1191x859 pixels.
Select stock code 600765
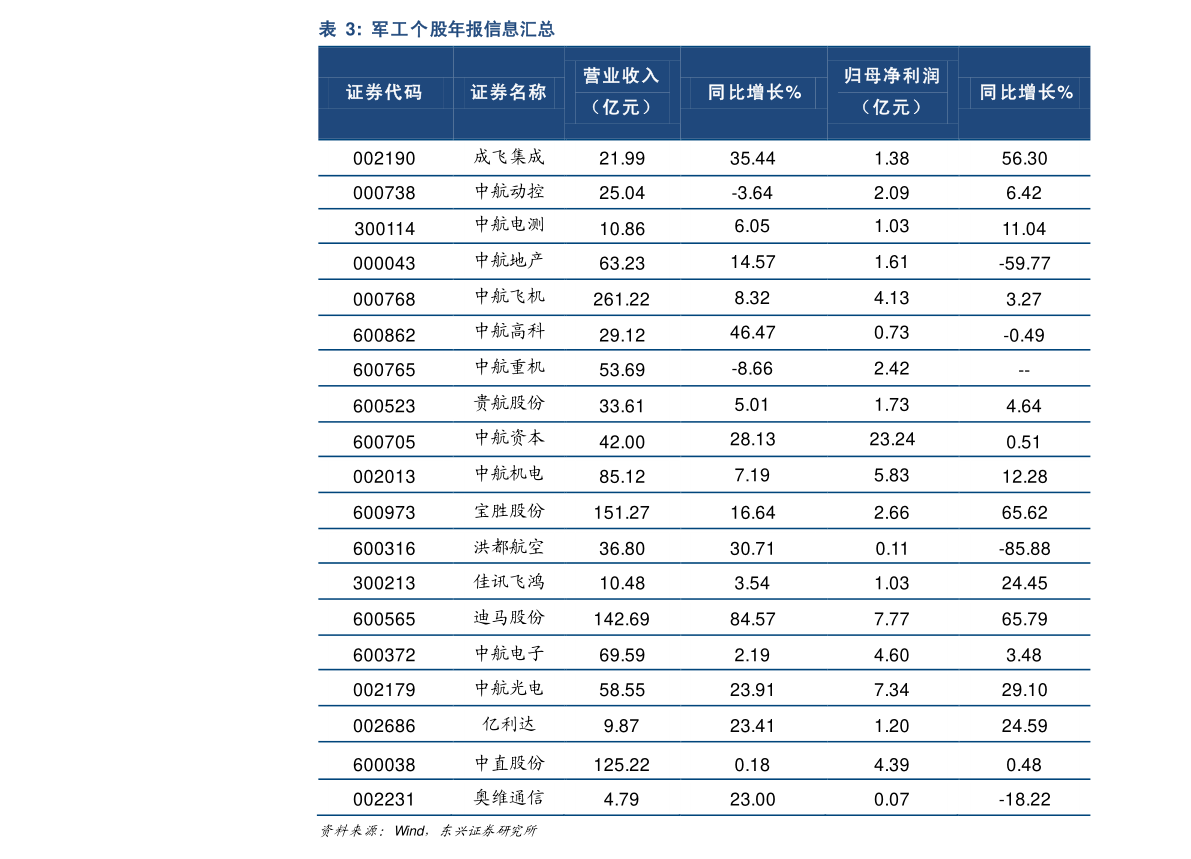pyautogui.click(x=384, y=370)
